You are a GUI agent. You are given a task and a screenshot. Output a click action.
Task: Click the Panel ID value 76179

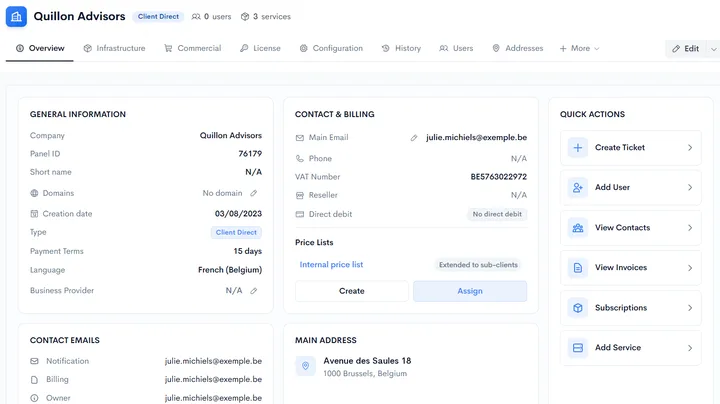pos(250,154)
